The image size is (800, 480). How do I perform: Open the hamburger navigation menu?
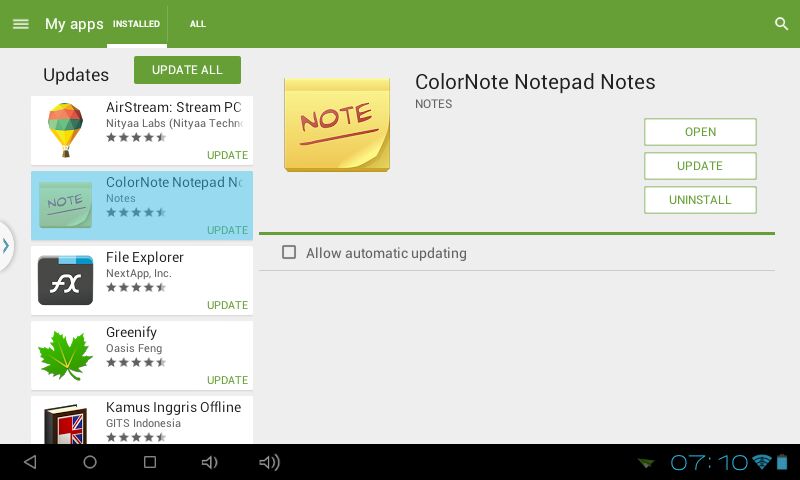20,23
